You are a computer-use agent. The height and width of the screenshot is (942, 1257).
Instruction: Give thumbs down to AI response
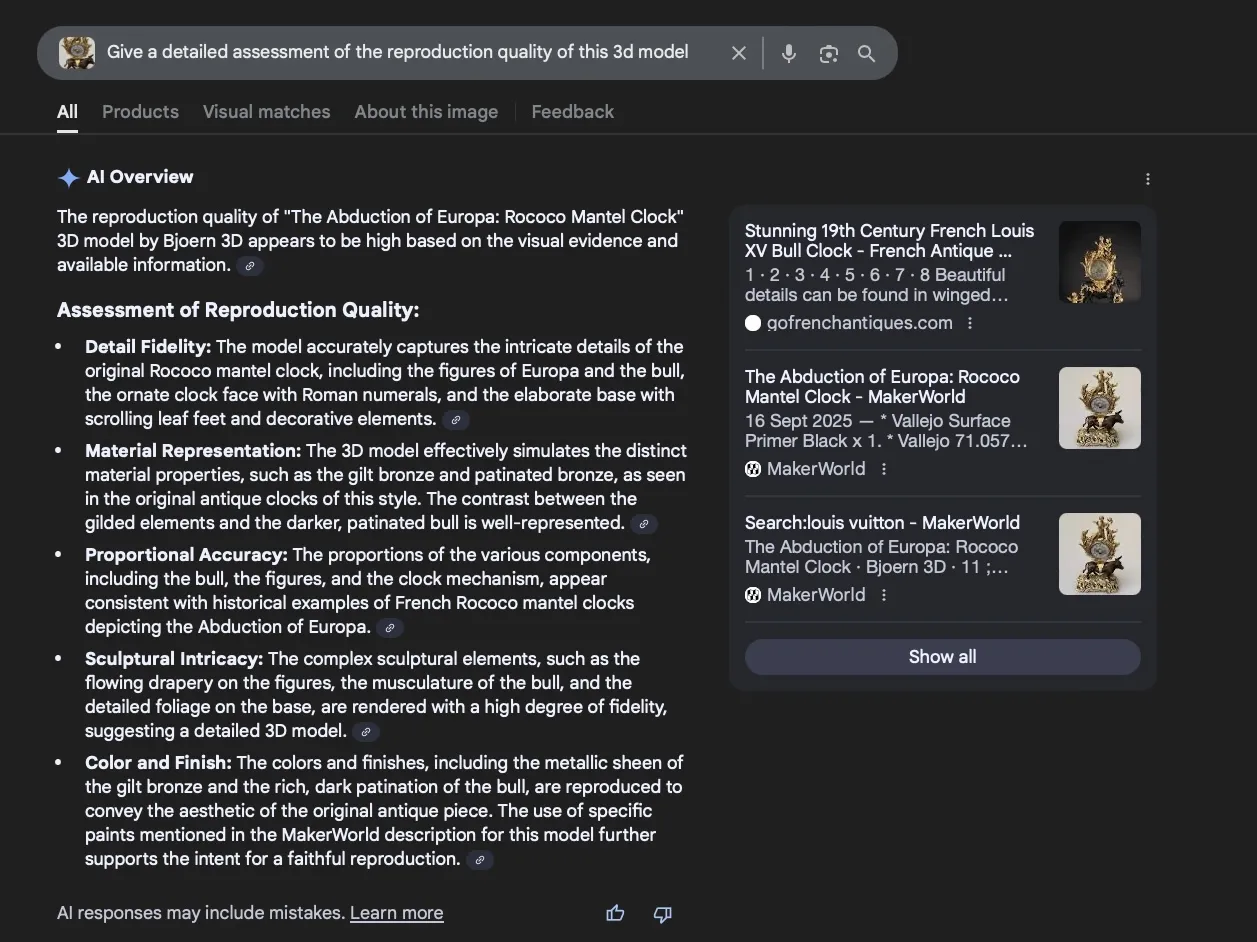[x=662, y=913]
